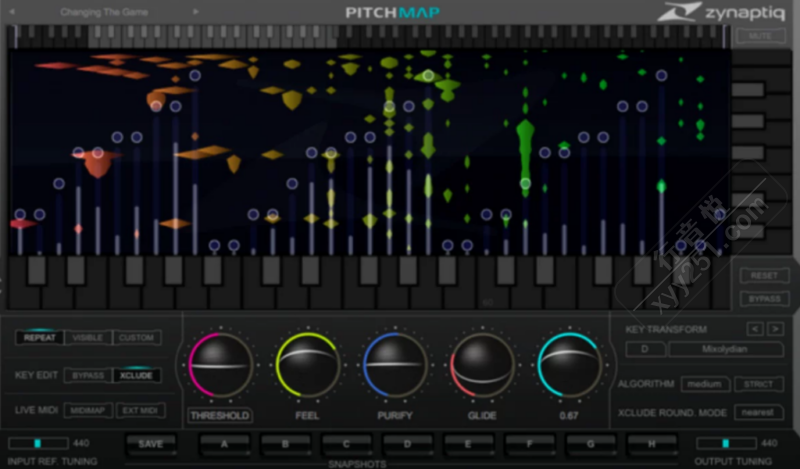Click the PITCHMAP title logo
Viewport: 800px width, 469px height.
click(x=392, y=12)
